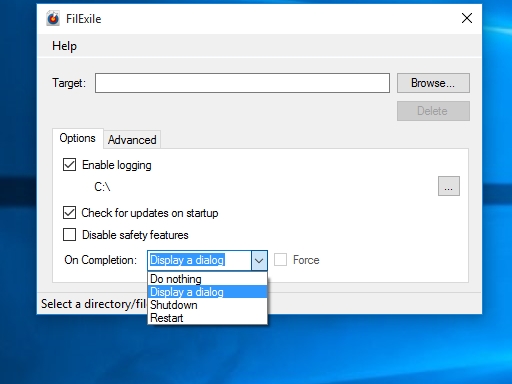Enable Disable safety features checkbox
This screenshot has height=384, width=512.
click(x=69, y=235)
